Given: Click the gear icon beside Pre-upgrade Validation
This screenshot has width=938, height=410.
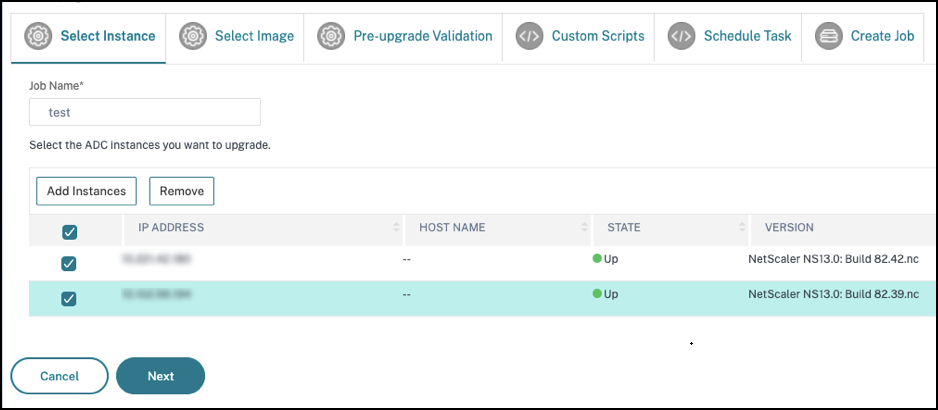Looking at the screenshot, I should (x=331, y=36).
